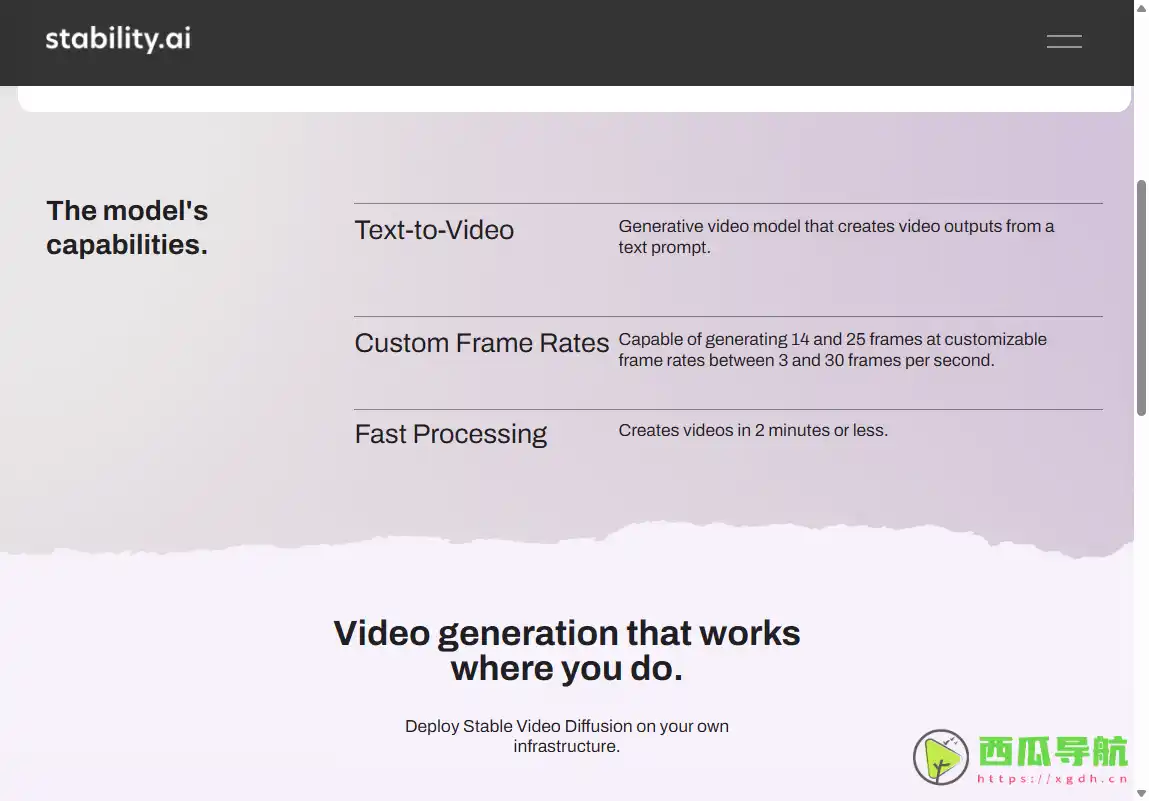Select the Fast Processing heading
Image resolution: width=1149 pixels, height=801 pixels.
tap(450, 434)
